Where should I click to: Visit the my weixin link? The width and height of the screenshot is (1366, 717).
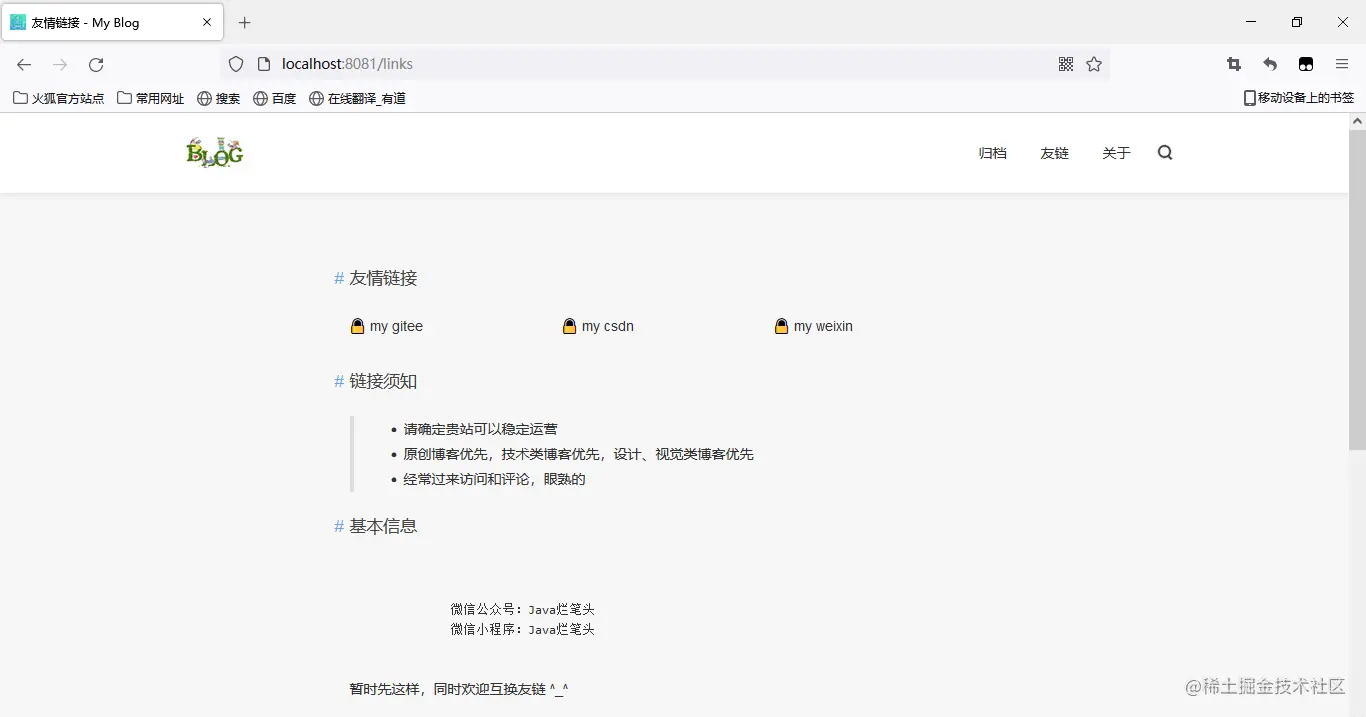pos(823,326)
